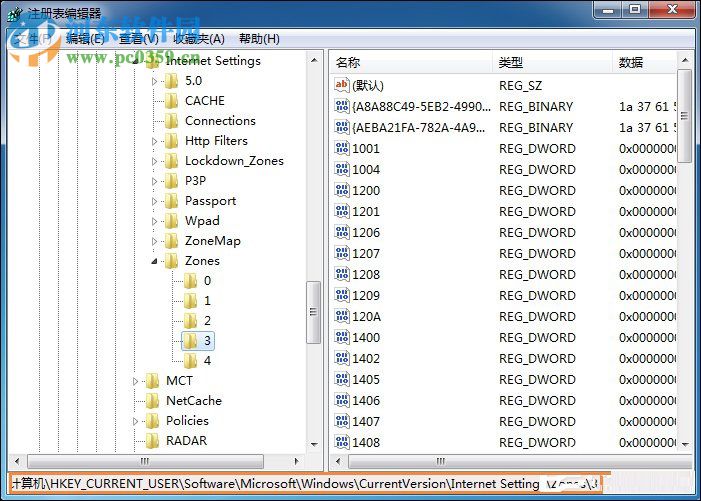The height and width of the screenshot is (501, 701).
Task: Click the NetCache folder icon
Action: point(152,400)
